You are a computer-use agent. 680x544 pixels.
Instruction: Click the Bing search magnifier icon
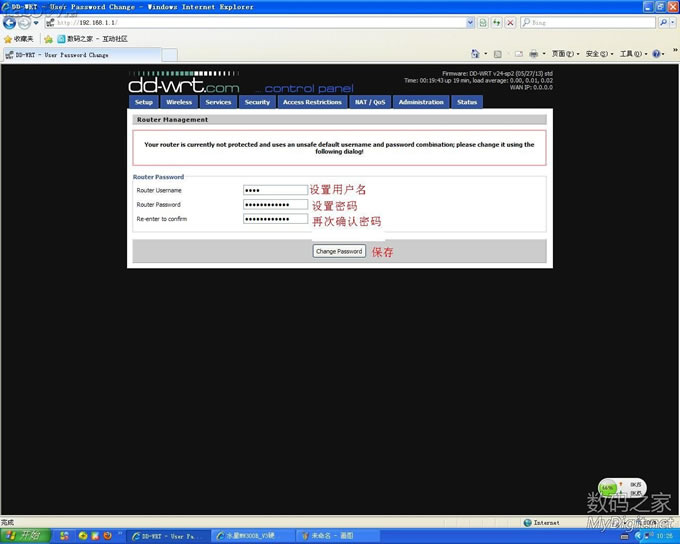[x=663, y=22]
